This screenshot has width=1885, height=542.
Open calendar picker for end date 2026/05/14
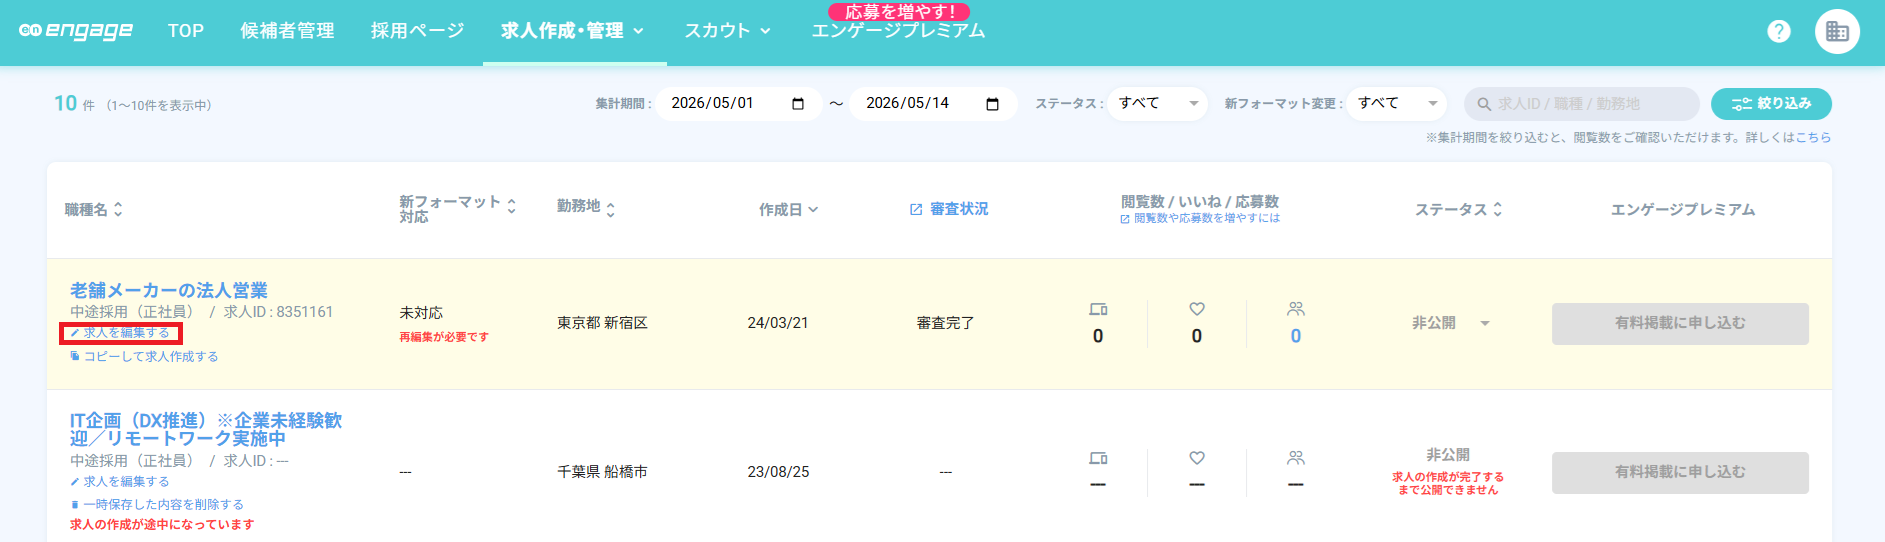tap(992, 104)
